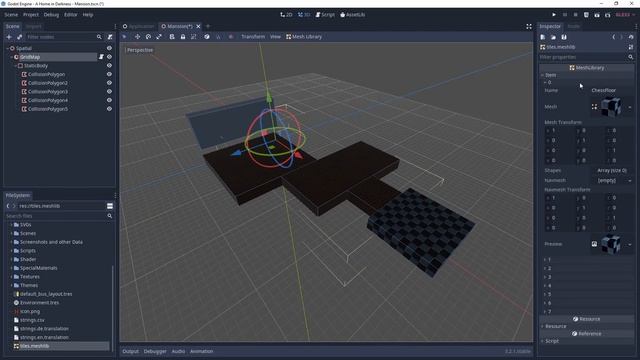Open the Scene menu
Image resolution: width=640 pixels, height=360 pixels.
click(11, 15)
